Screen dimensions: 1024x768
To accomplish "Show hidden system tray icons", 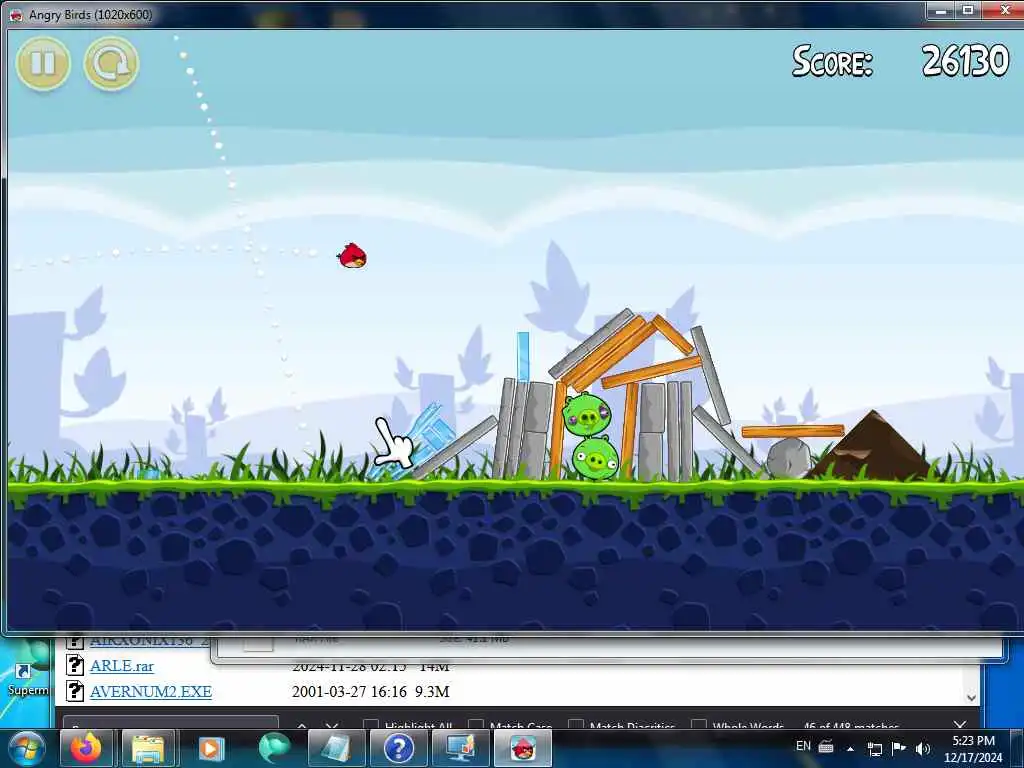I will pos(850,748).
